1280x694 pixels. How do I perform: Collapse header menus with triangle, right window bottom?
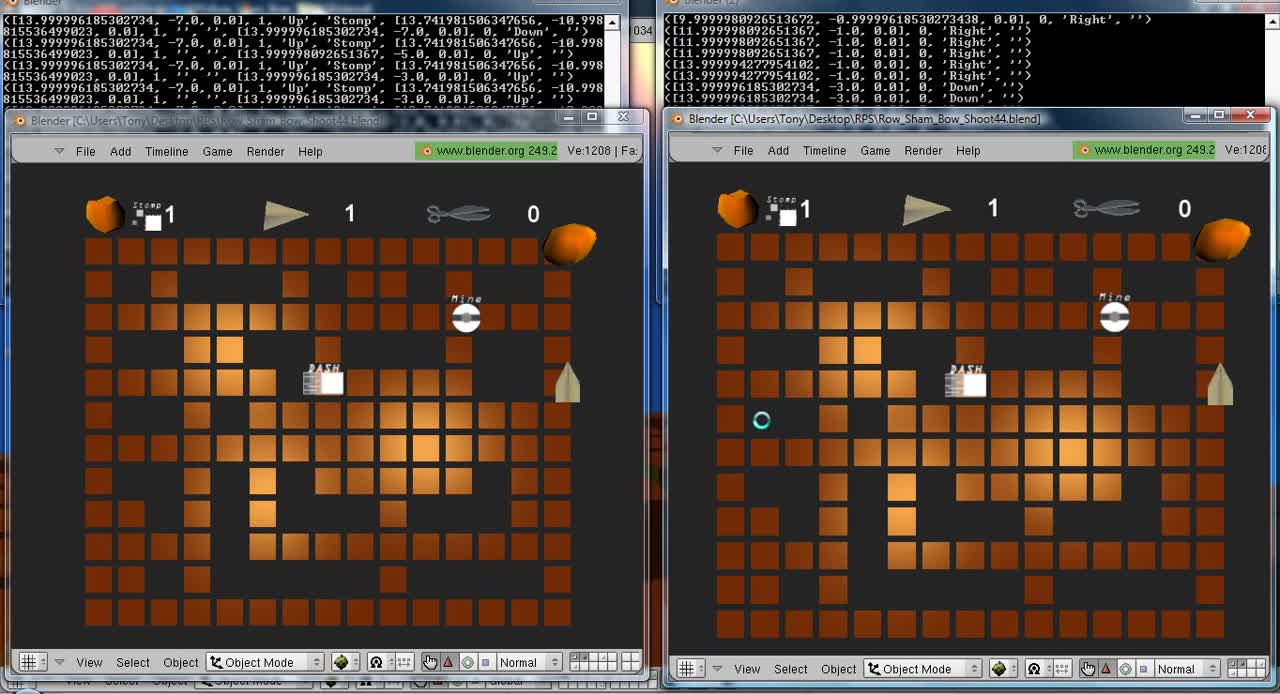click(717, 669)
